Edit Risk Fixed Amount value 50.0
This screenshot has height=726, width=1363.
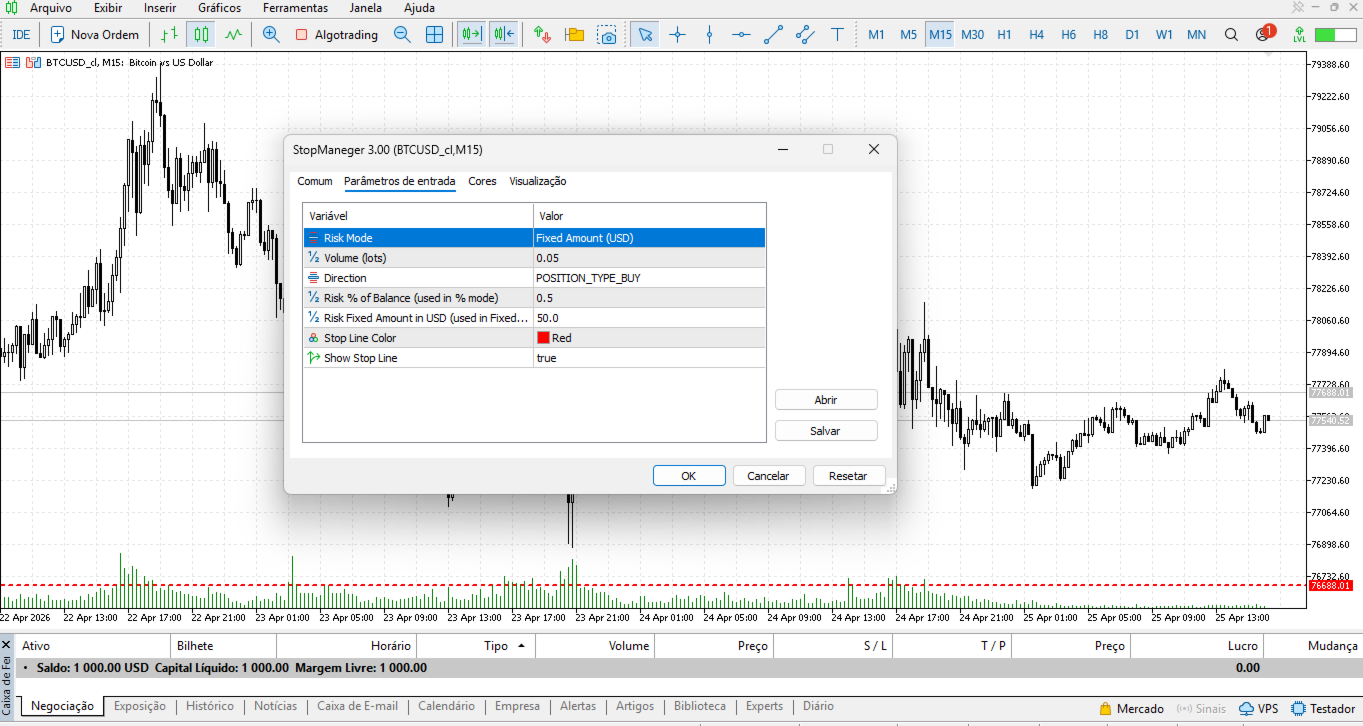coord(649,318)
